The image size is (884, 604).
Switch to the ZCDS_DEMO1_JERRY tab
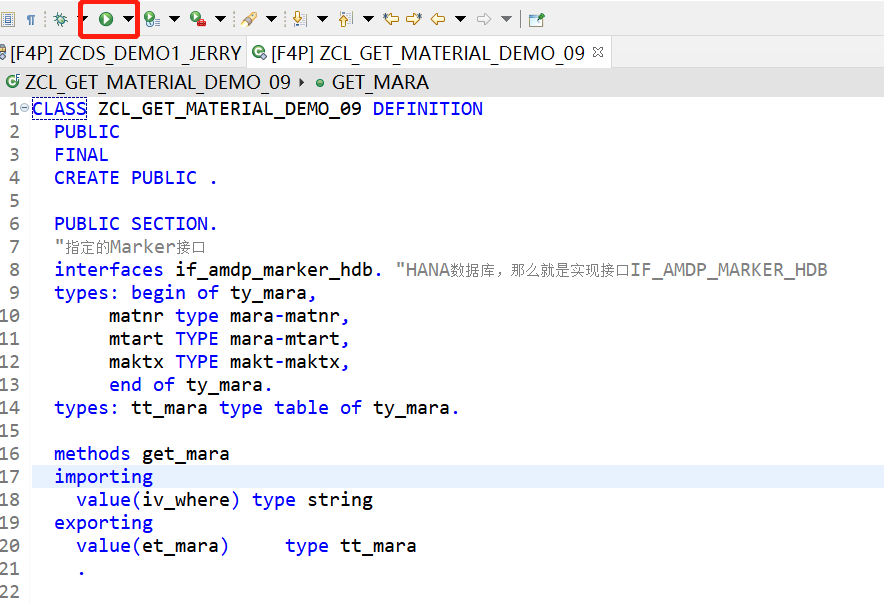(120, 51)
